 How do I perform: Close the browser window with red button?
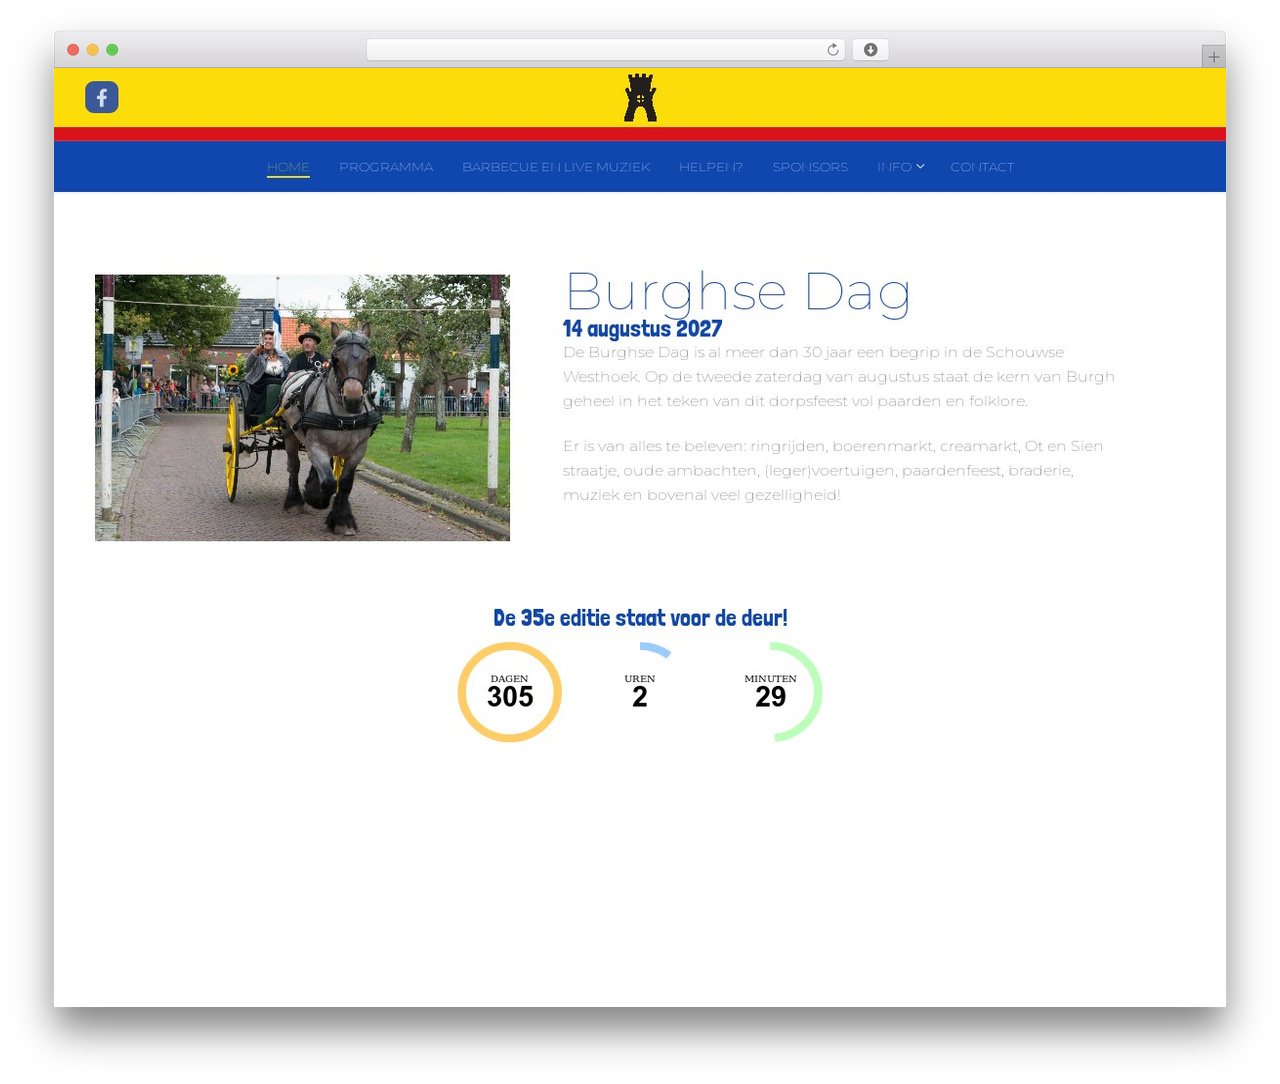(73, 50)
